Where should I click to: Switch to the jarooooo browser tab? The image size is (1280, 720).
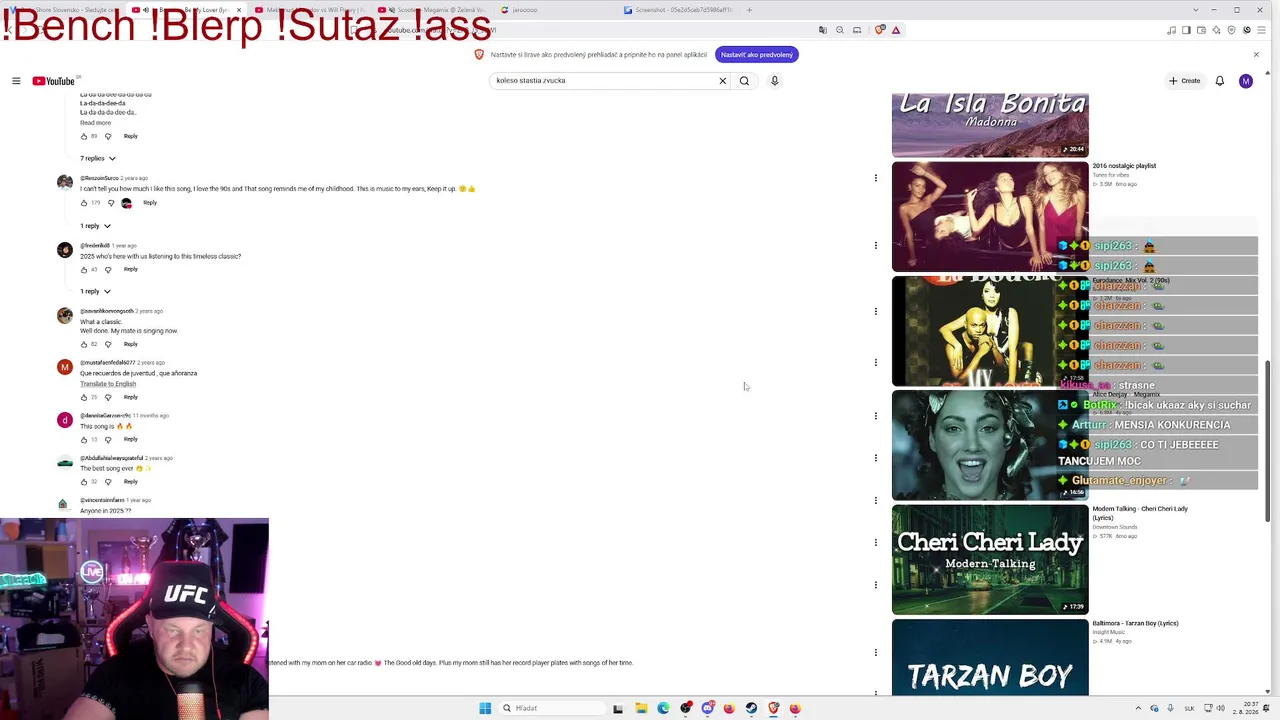pyautogui.click(x=557, y=10)
